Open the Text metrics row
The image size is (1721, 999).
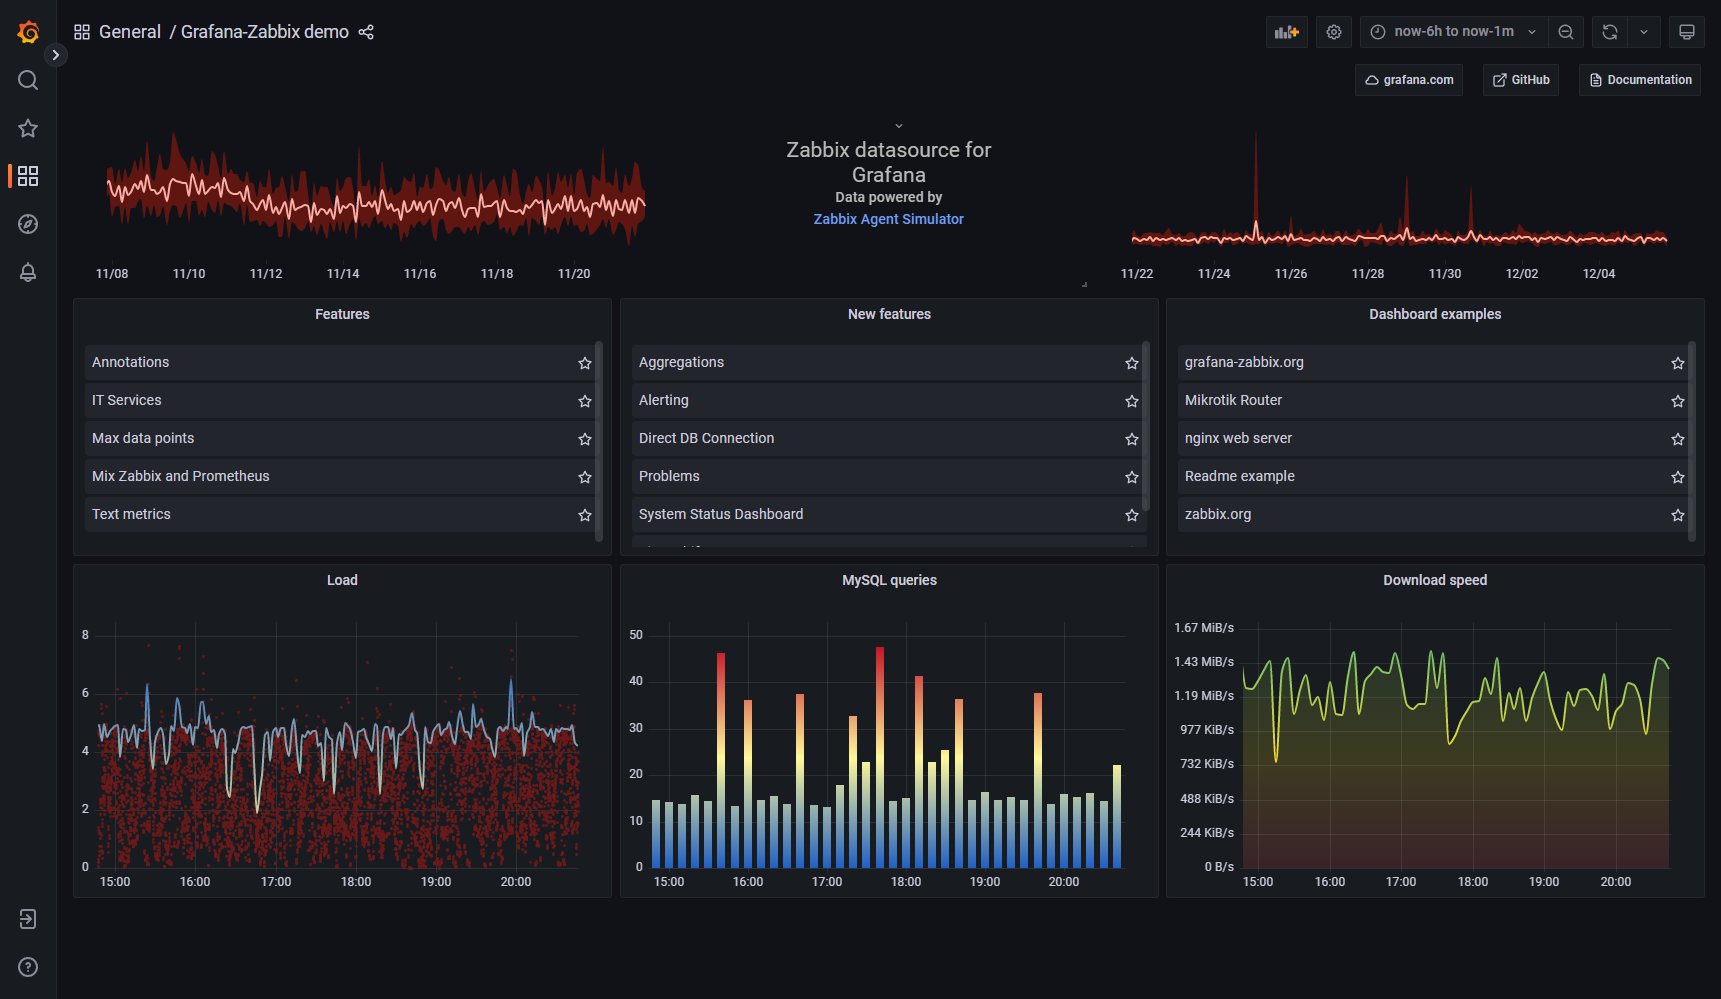(340, 515)
